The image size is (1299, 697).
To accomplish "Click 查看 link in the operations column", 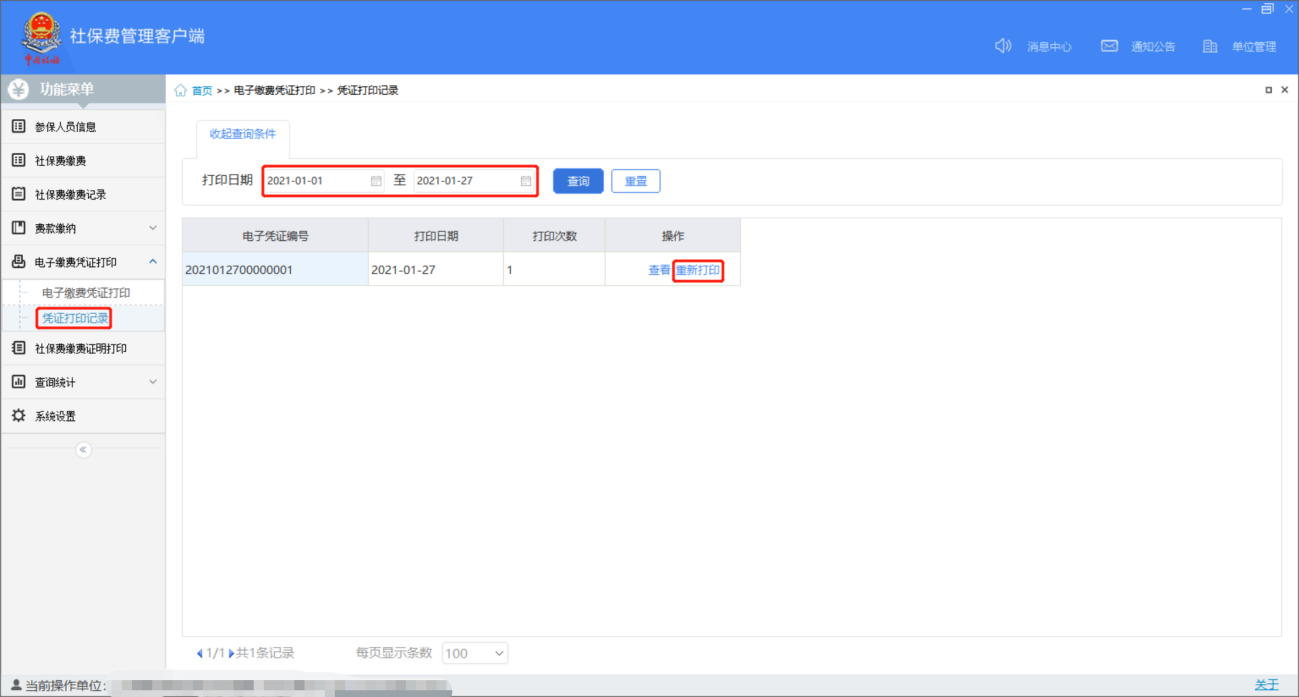I will [x=659, y=270].
